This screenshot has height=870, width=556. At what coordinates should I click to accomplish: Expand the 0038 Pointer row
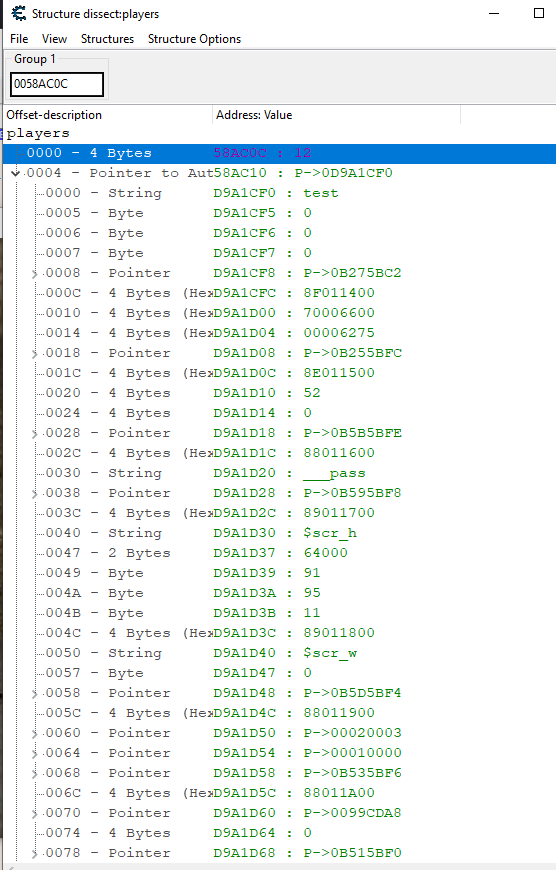34,493
